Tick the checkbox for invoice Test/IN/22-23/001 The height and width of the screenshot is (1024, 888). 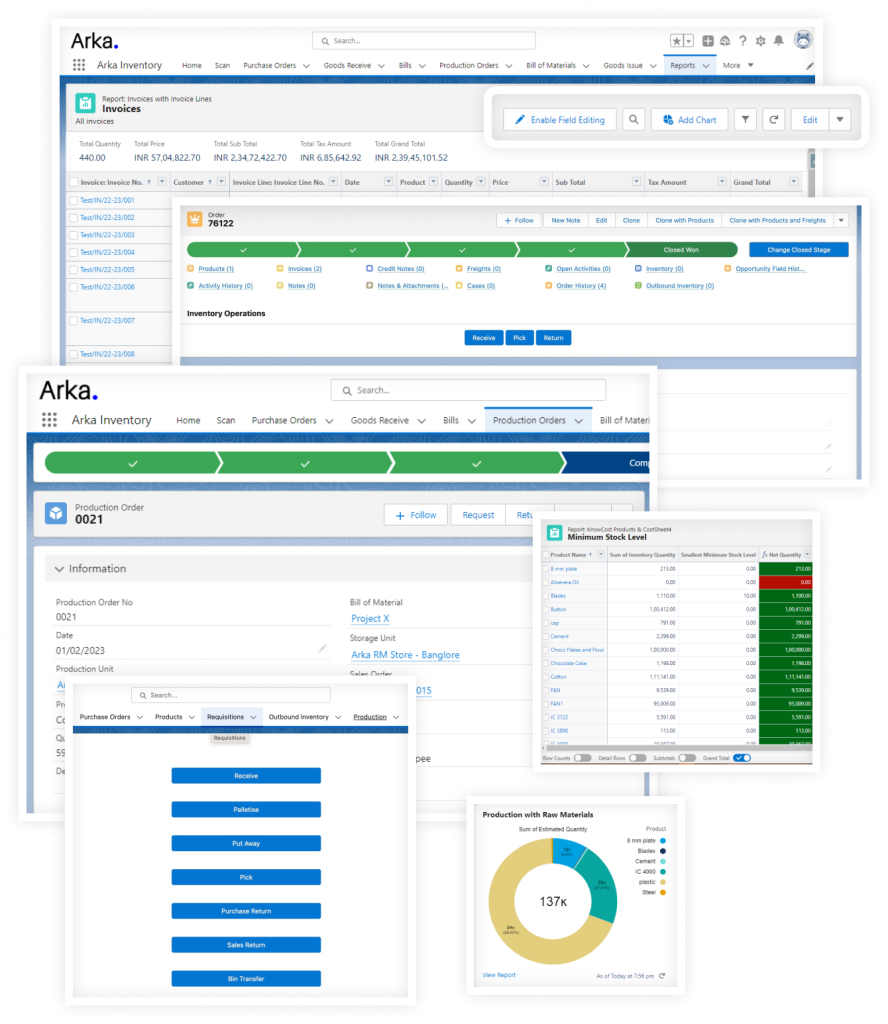(x=74, y=200)
